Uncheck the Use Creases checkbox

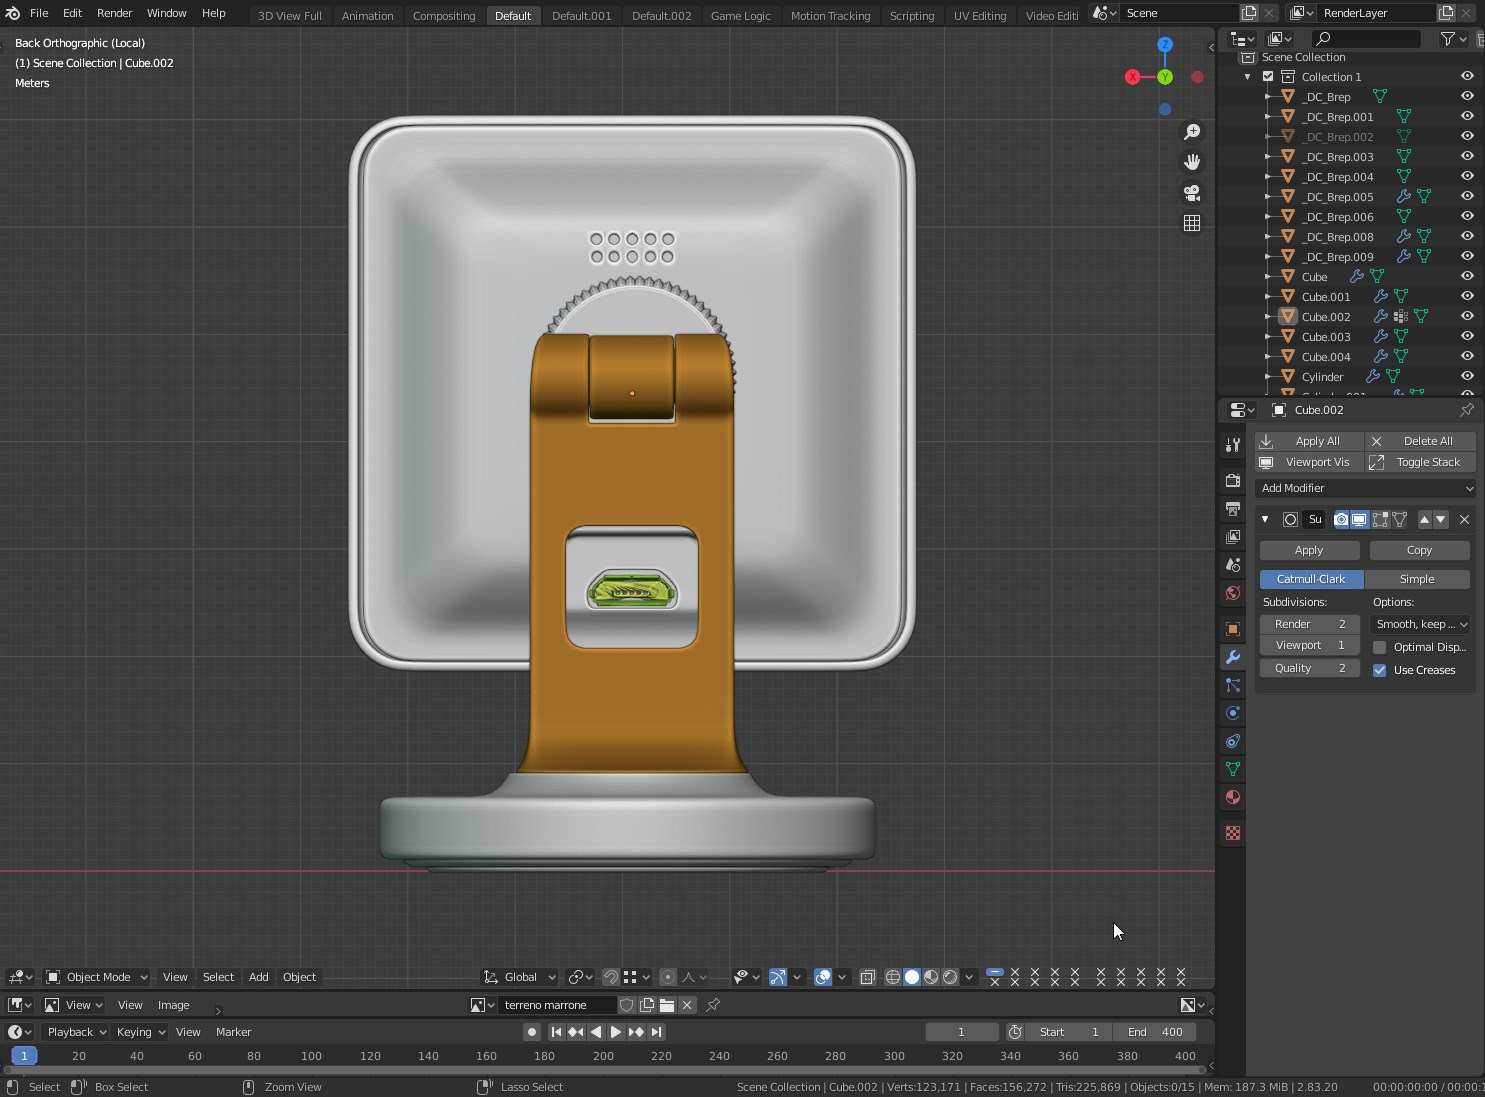point(1380,670)
